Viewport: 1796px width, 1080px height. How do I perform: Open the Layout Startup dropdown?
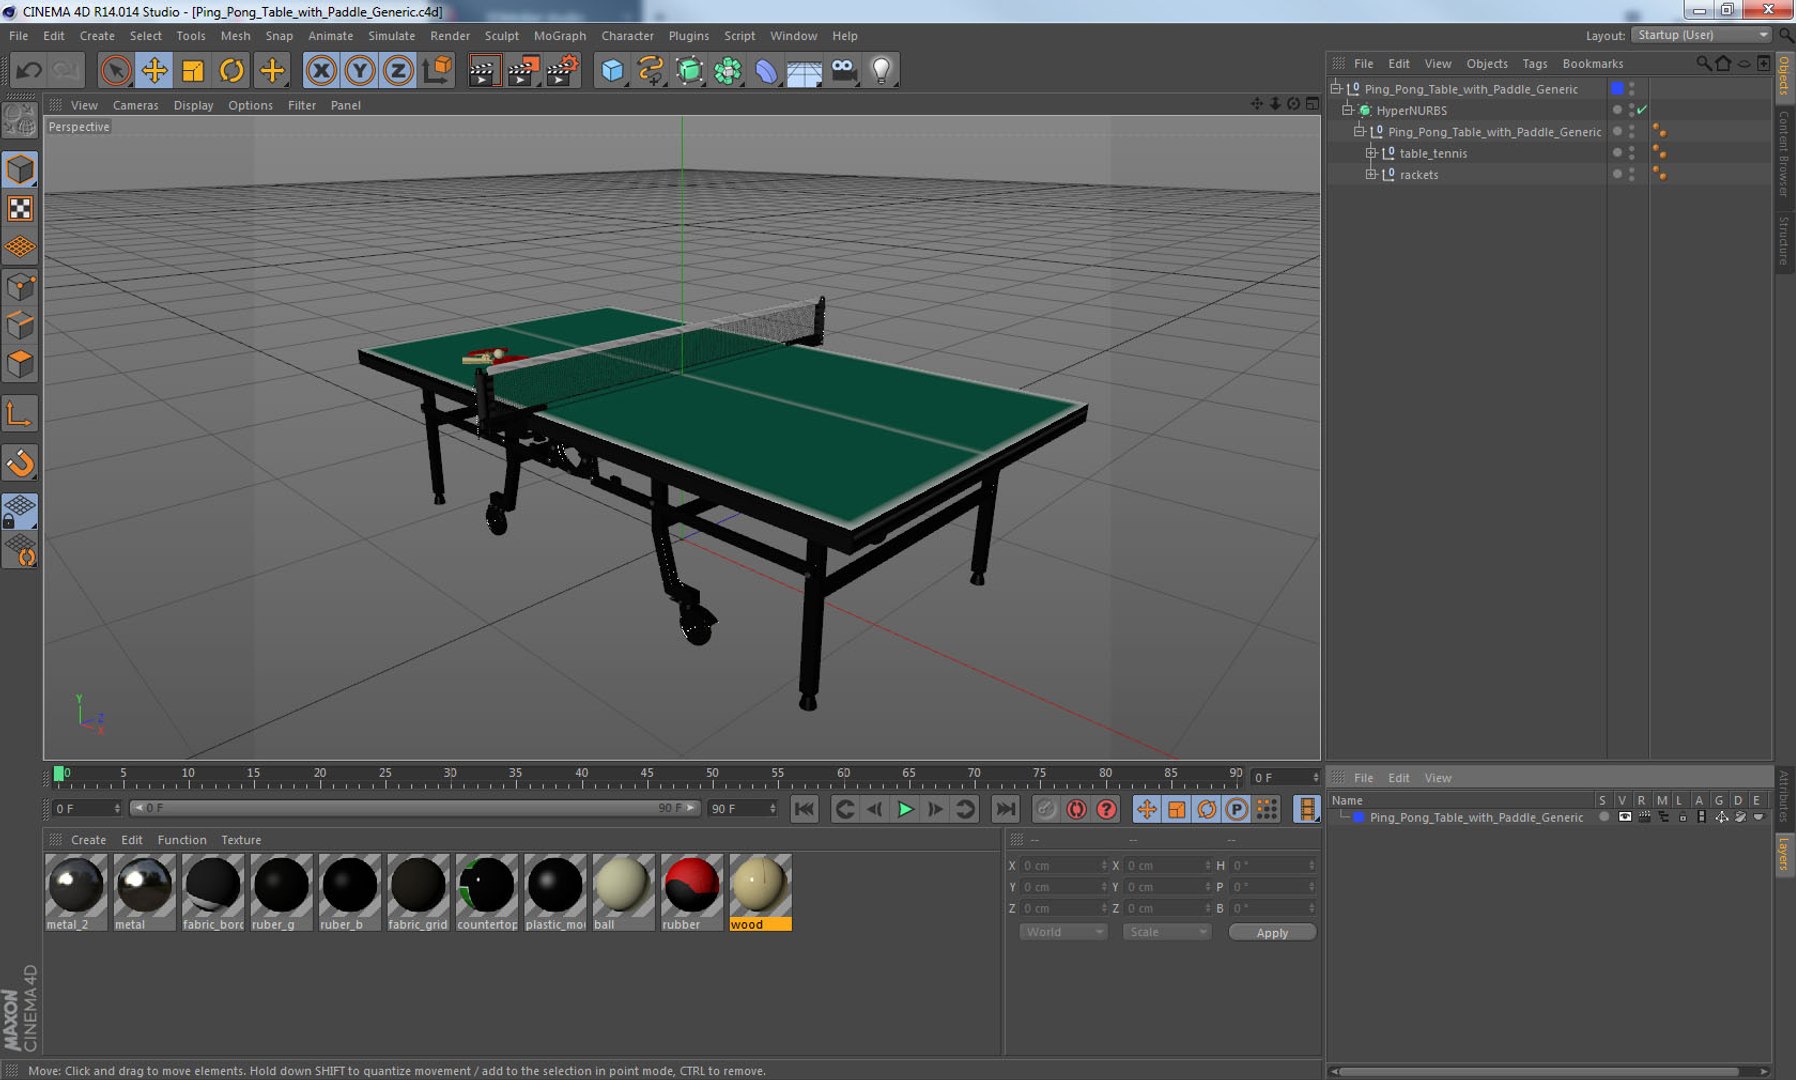pos(1702,35)
